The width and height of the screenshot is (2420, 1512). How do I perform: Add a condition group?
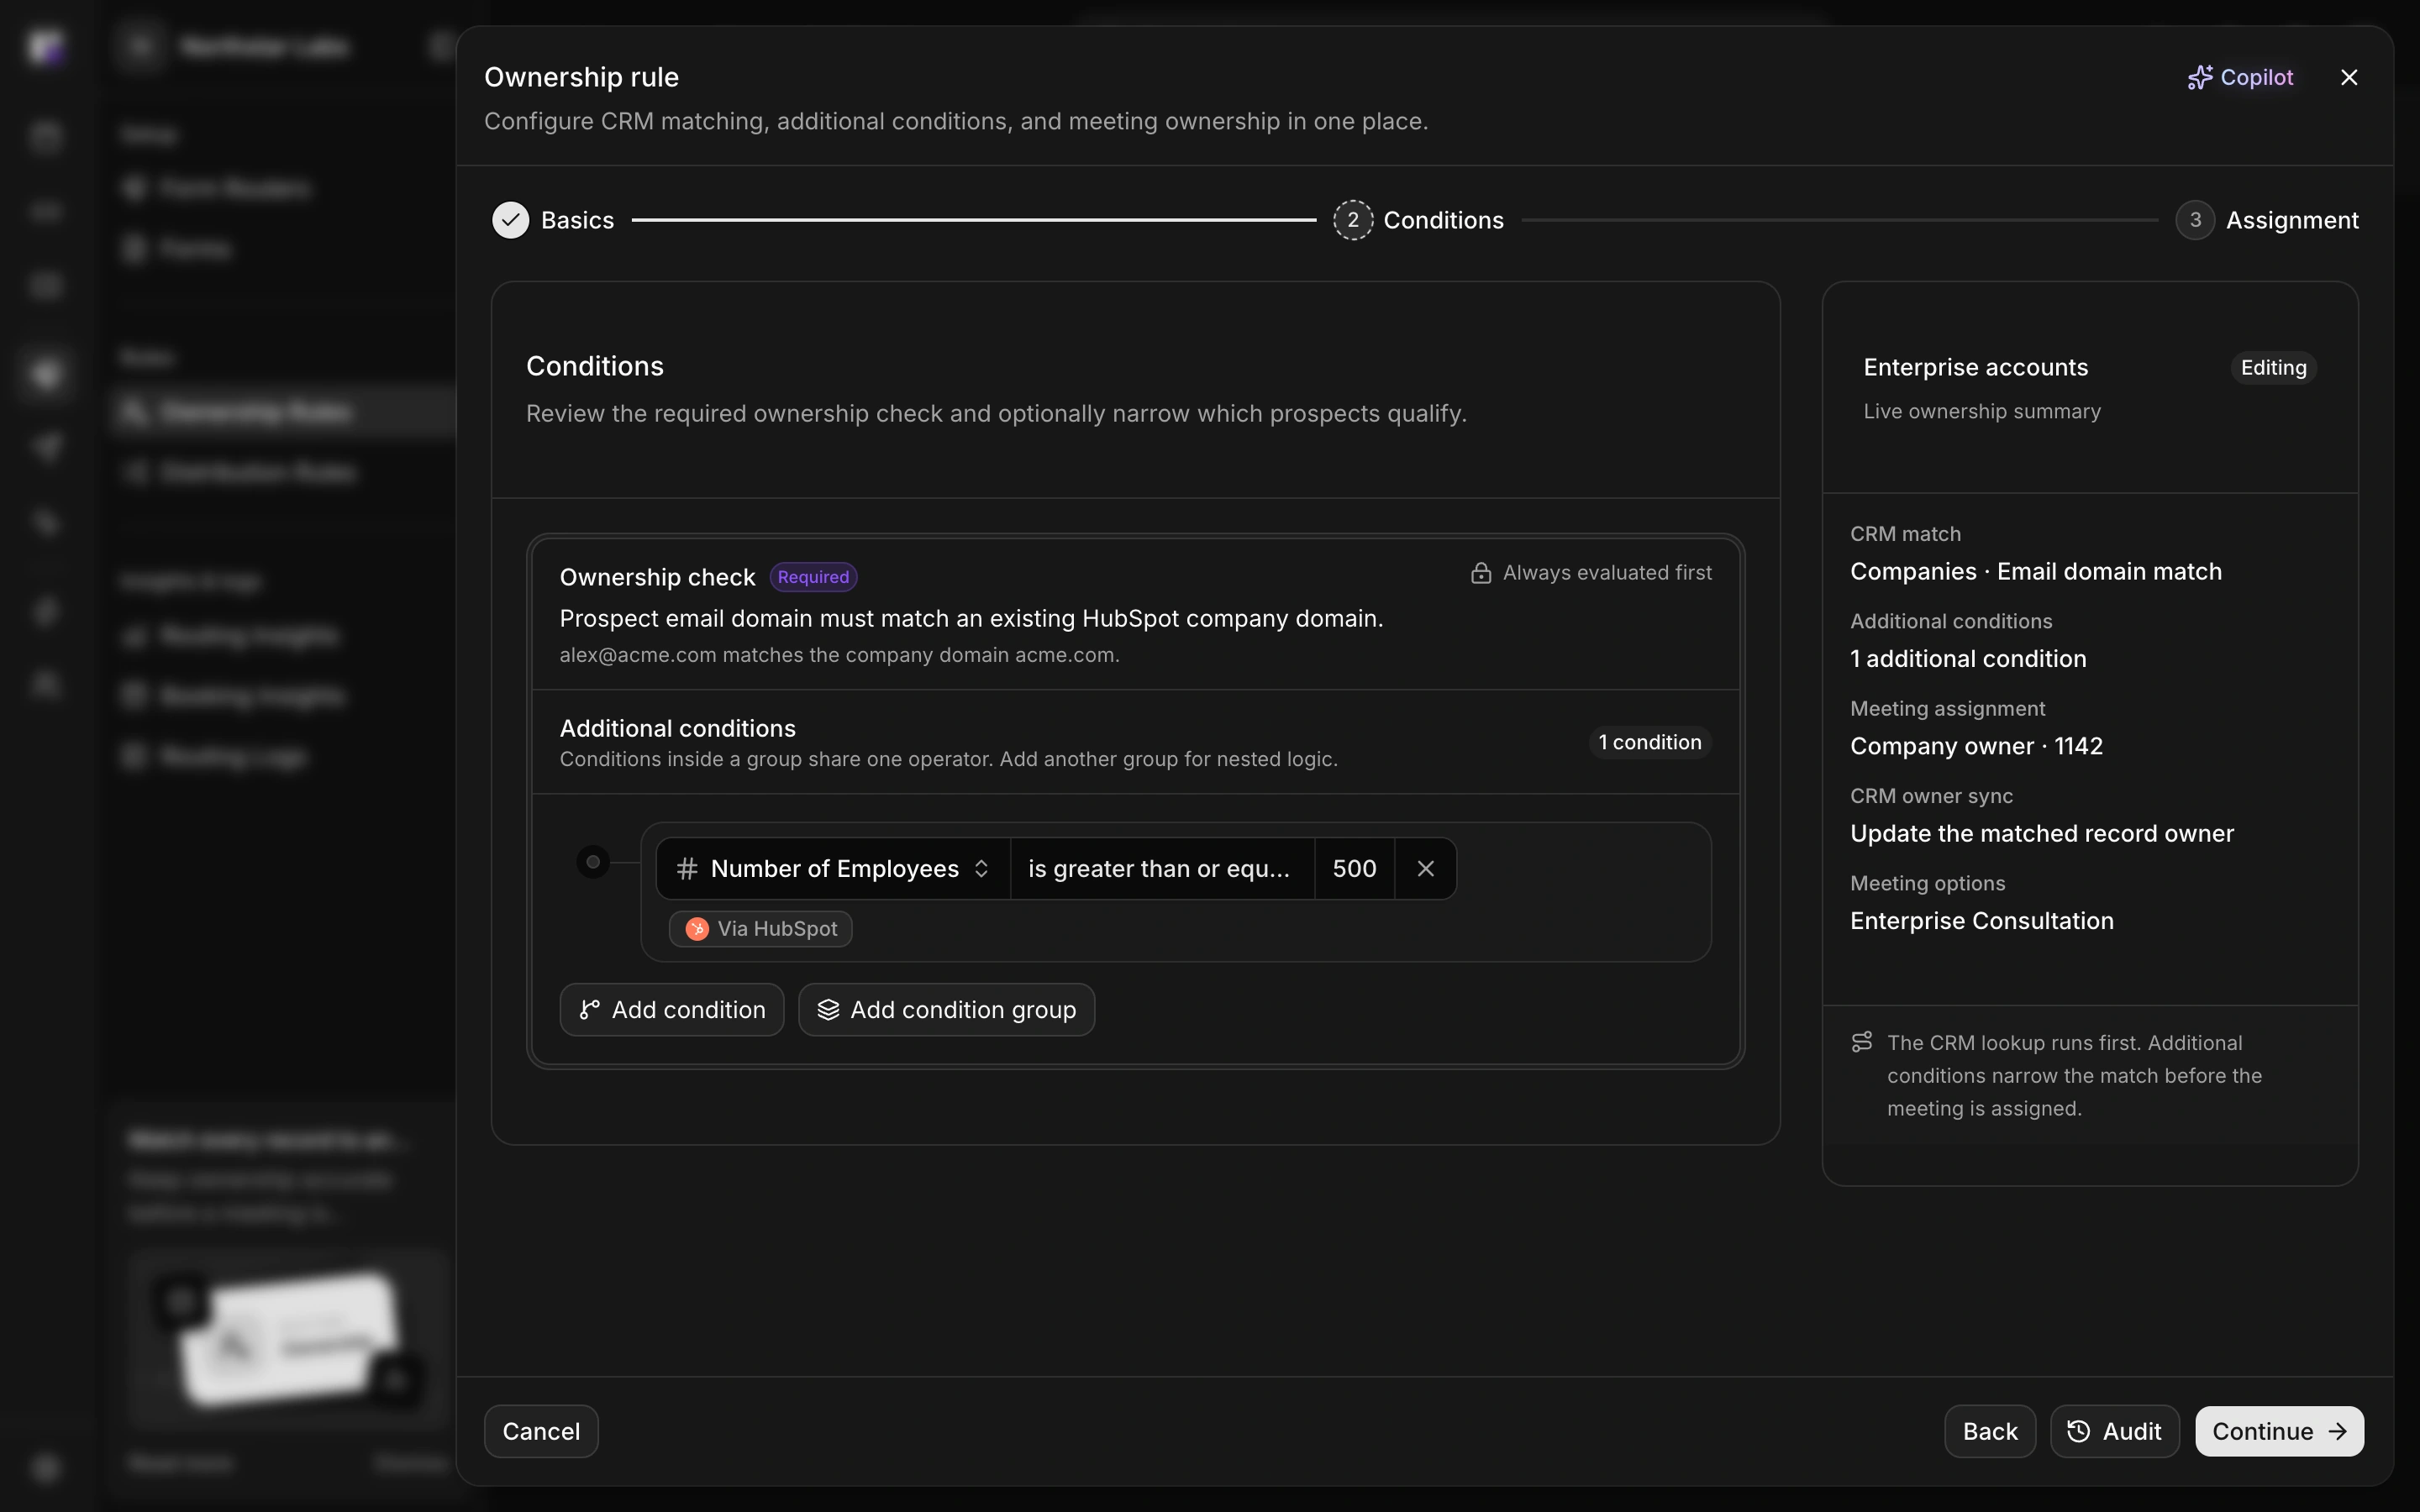pos(946,1010)
